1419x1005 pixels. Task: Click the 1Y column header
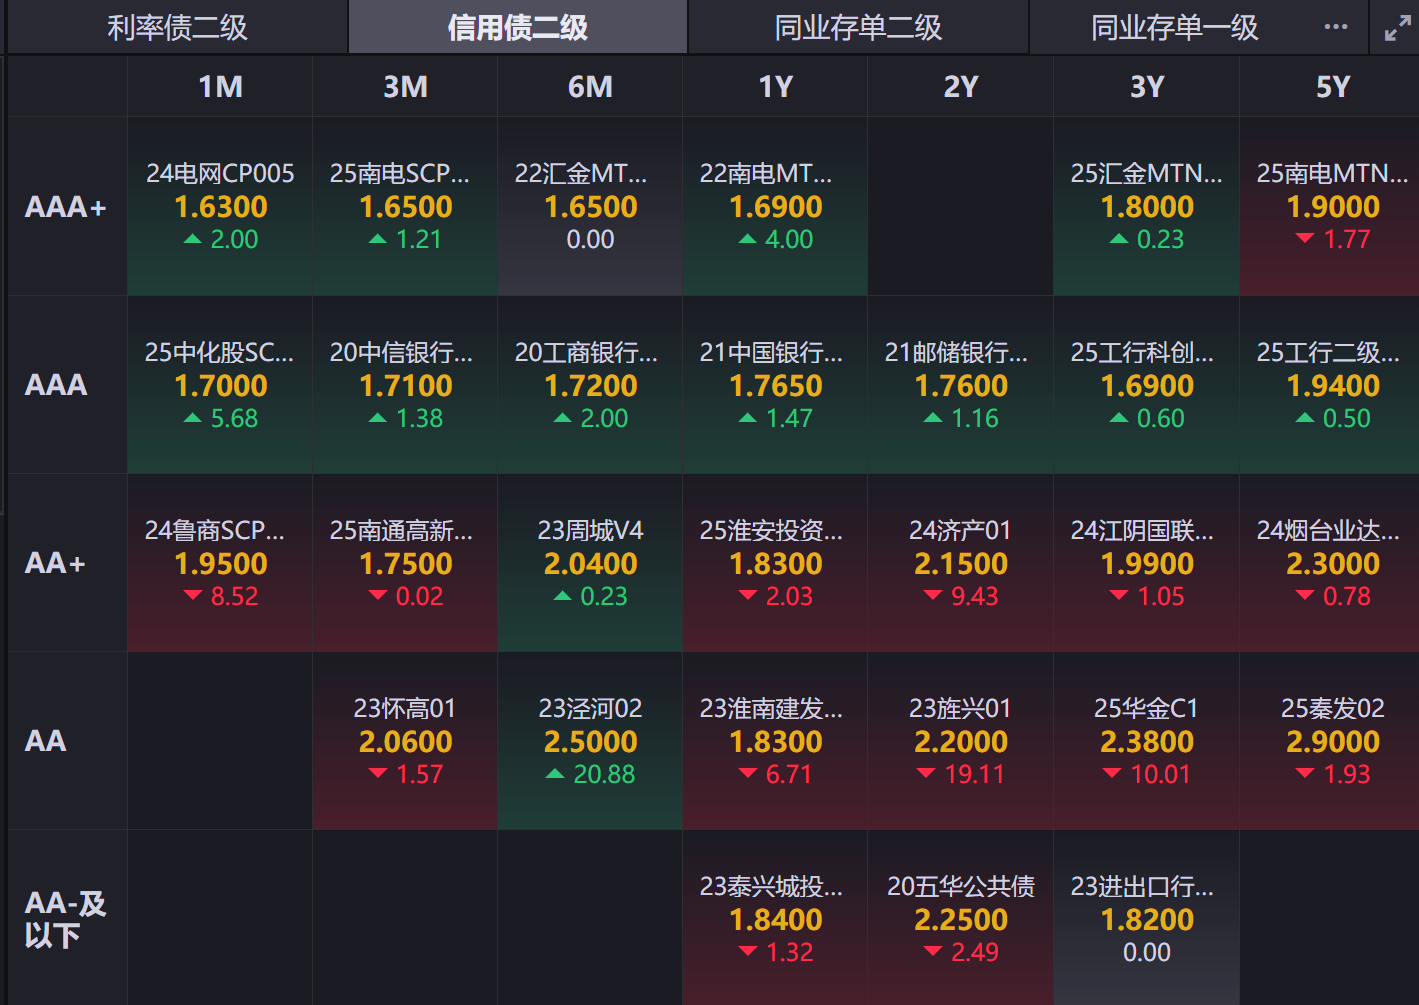pyautogui.click(x=775, y=87)
